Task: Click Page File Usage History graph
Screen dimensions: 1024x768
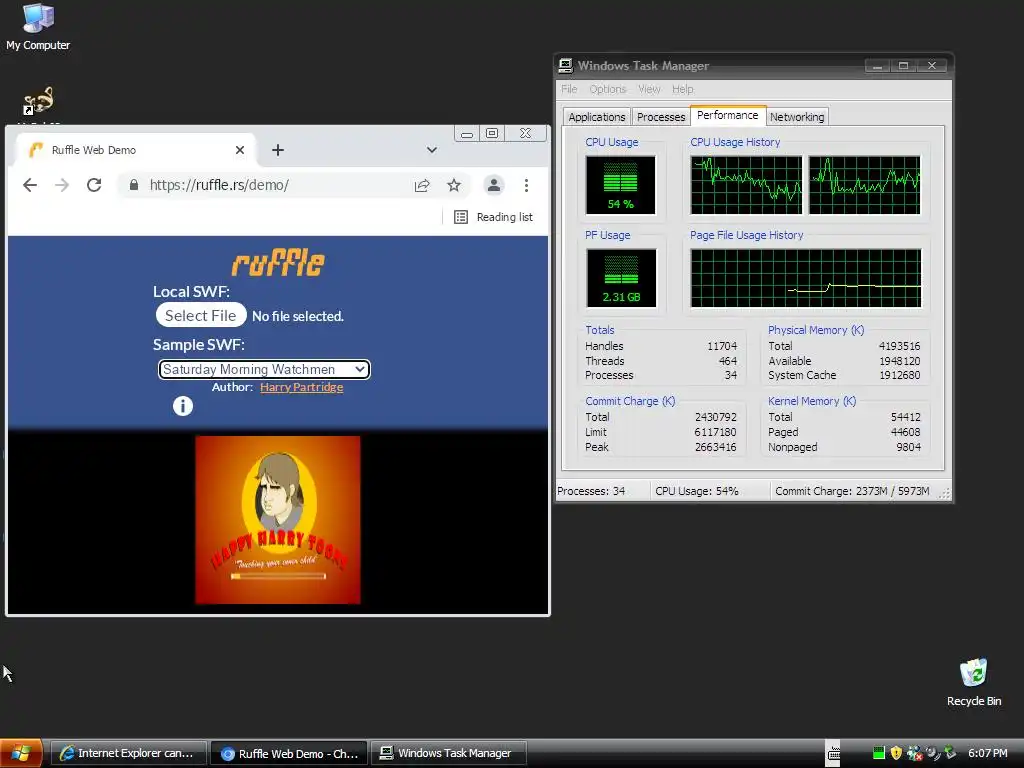Action: (806, 278)
